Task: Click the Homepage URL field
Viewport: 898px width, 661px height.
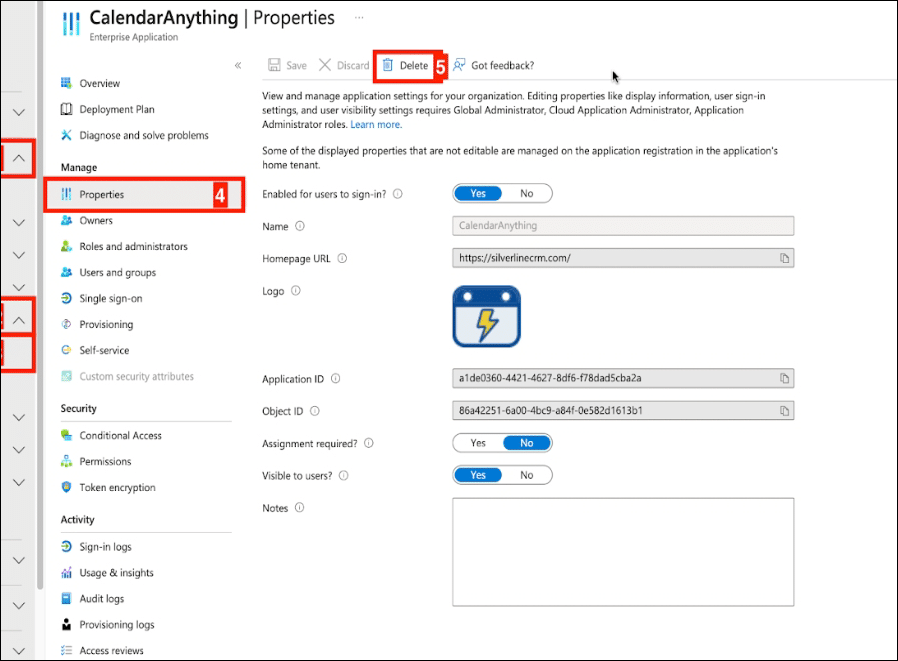Action: click(x=623, y=258)
